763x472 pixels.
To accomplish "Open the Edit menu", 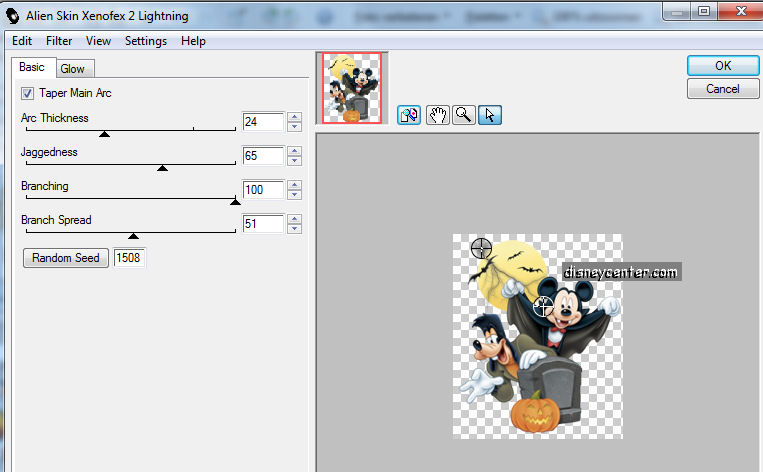I will pyautogui.click(x=22, y=41).
